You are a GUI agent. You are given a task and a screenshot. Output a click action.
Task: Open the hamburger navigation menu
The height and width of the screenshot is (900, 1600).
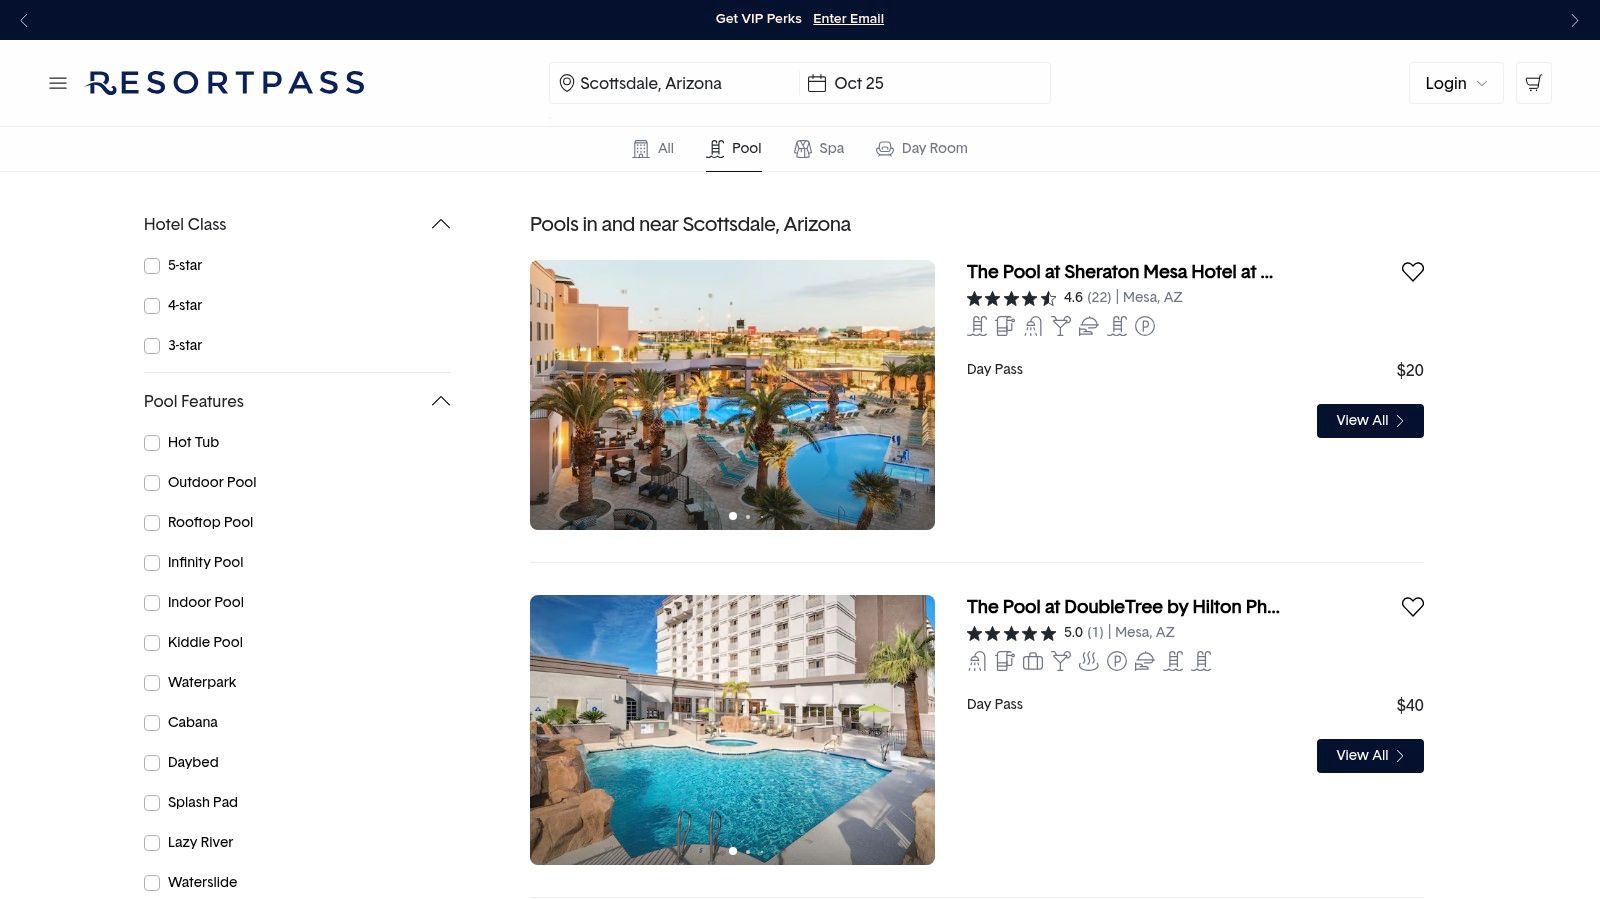58,83
